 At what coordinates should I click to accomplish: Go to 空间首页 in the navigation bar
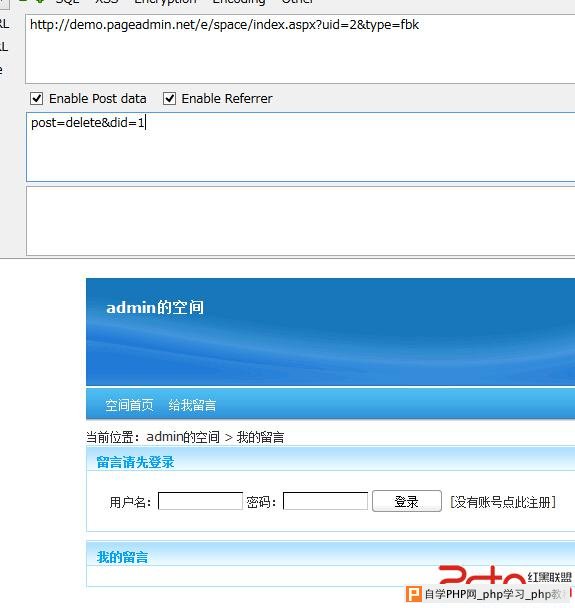click(x=129, y=405)
